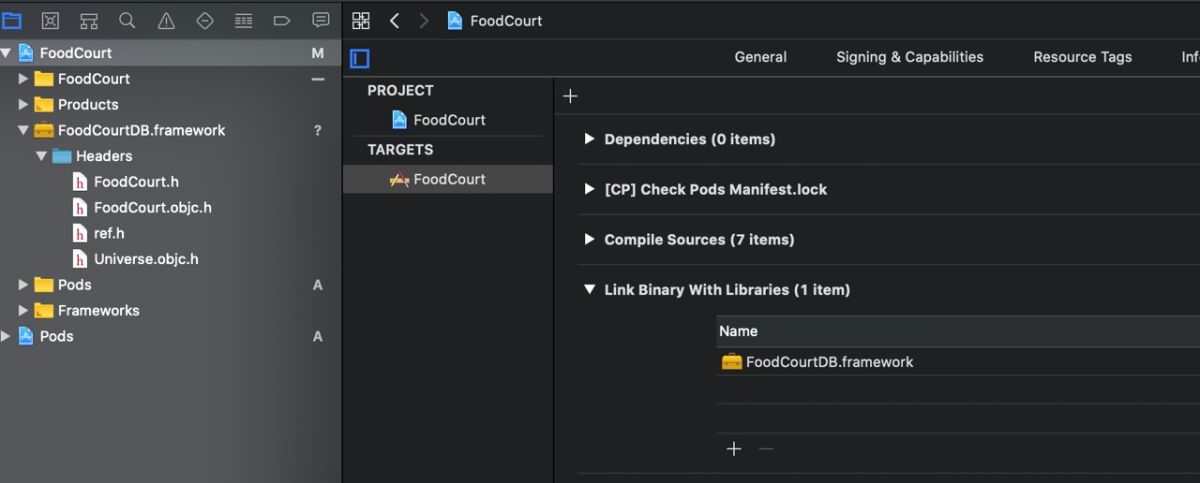
Task: Toggle the project and targets list sidebar
Action: [x=360, y=58]
